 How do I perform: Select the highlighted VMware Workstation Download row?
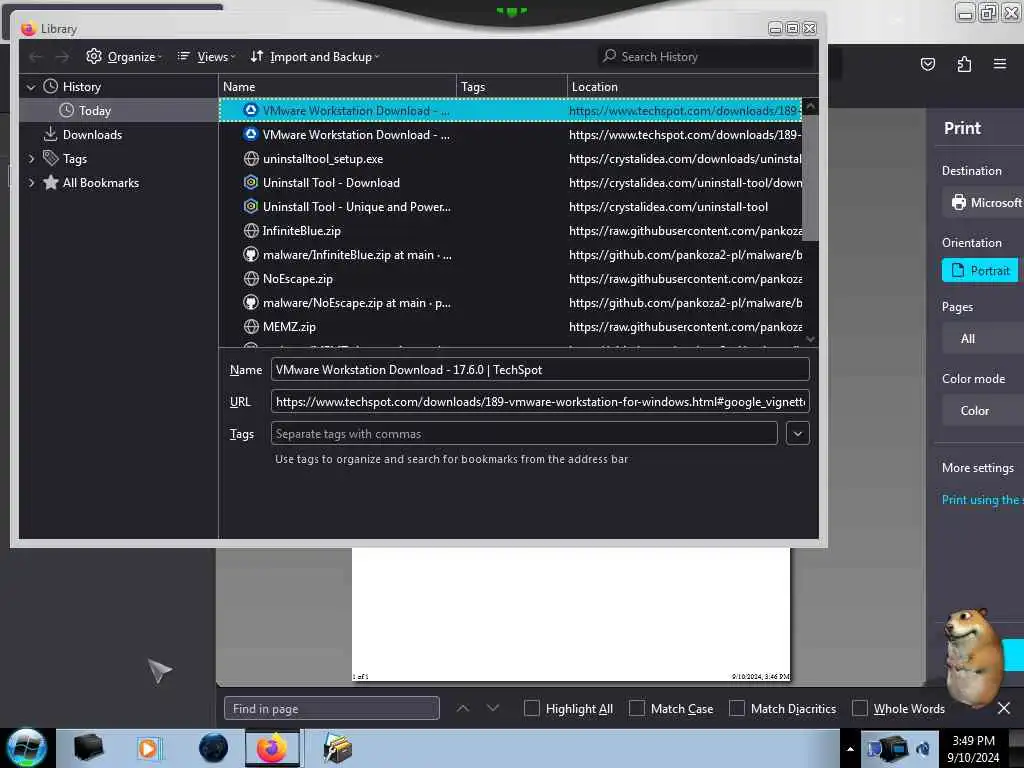(x=511, y=110)
